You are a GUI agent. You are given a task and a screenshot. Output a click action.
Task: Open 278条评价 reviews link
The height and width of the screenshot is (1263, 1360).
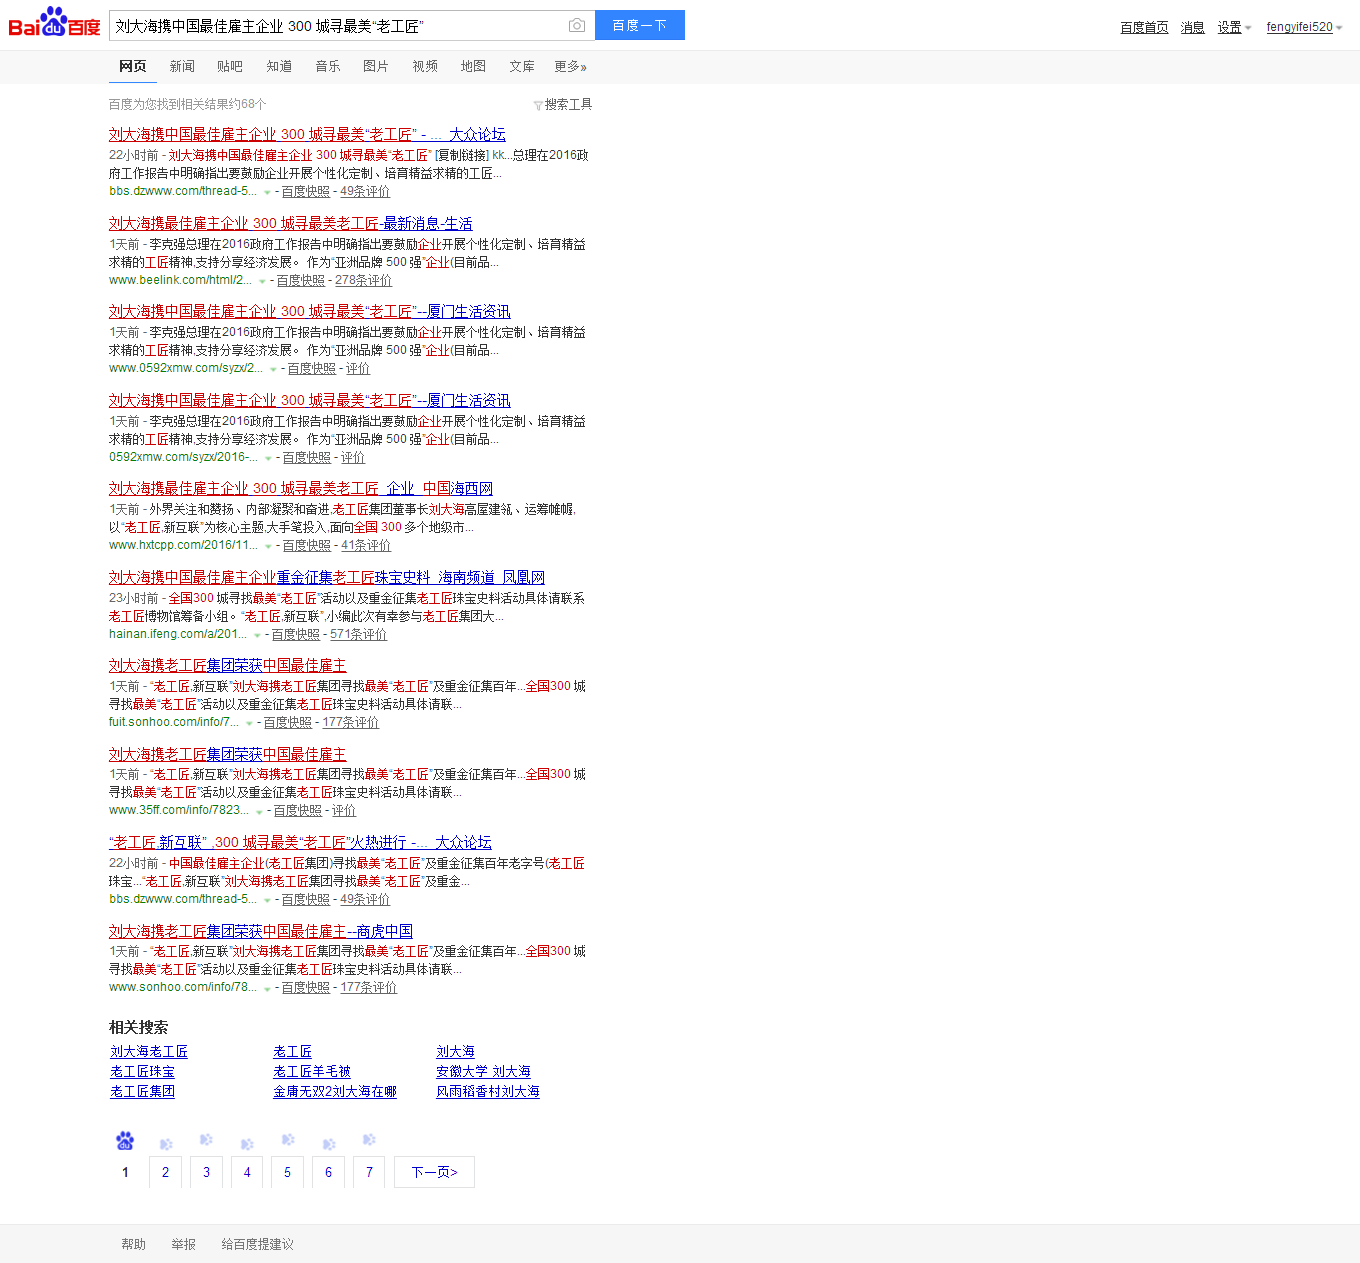tap(363, 280)
